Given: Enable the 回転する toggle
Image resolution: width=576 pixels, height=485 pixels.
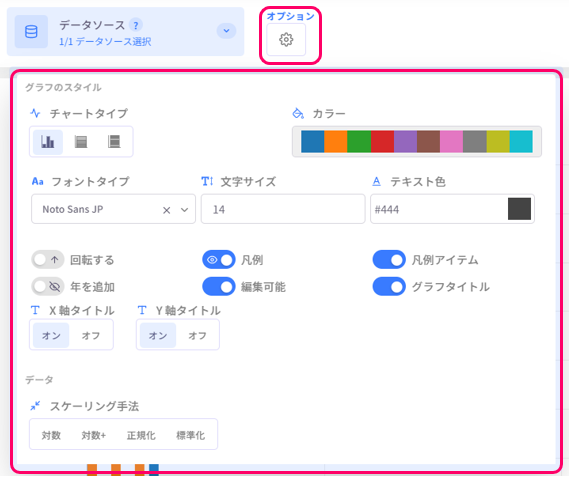Looking at the screenshot, I should click(48, 260).
